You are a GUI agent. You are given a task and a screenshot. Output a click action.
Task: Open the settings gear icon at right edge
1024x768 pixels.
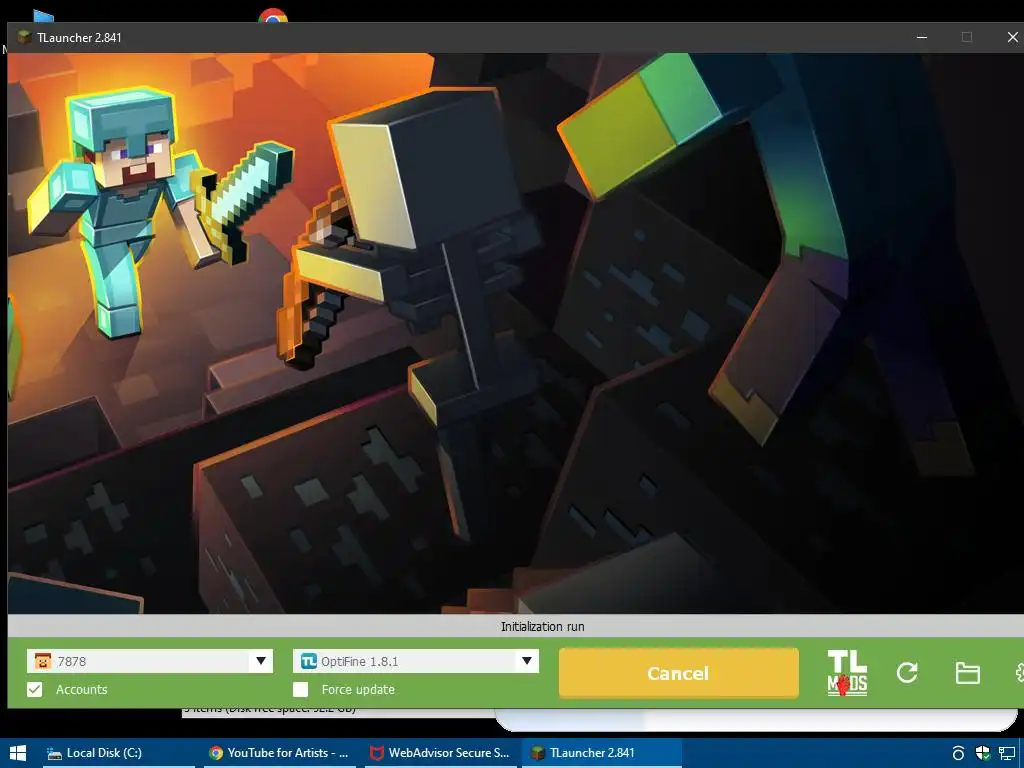tap(1019, 673)
